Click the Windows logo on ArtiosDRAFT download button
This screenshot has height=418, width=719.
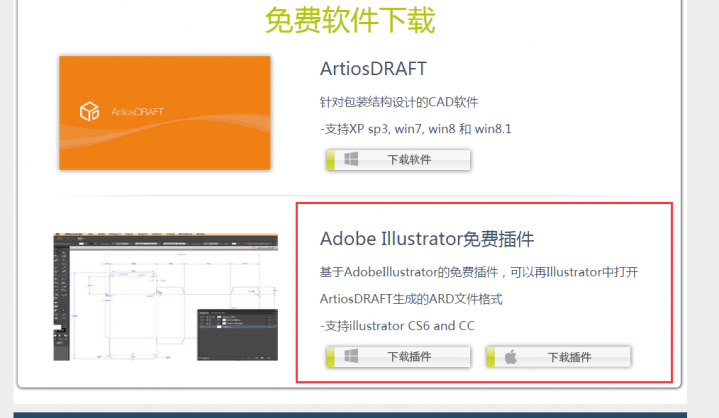pos(351,159)
